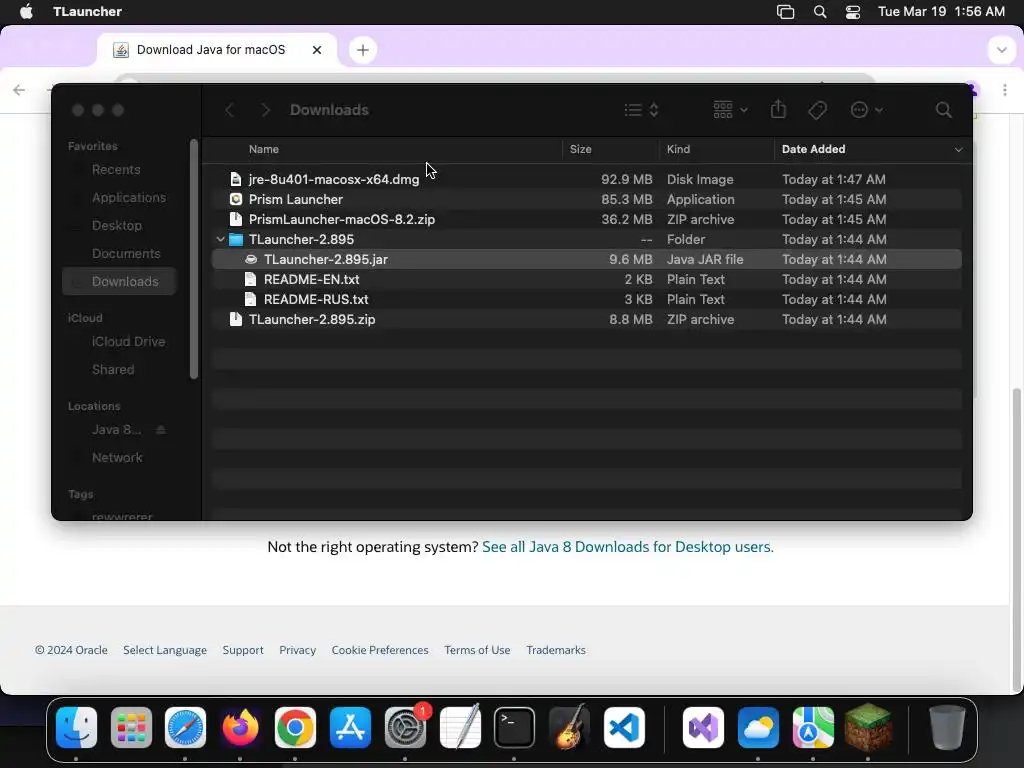
Task: Open the App Store from the Dock
Action: pos(350,727)
